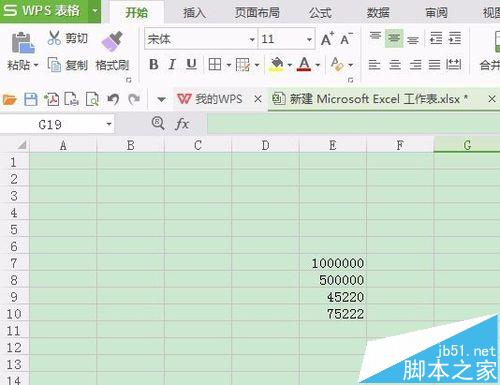Close the Excel 工作表.xlsx tab

(492, 99)
